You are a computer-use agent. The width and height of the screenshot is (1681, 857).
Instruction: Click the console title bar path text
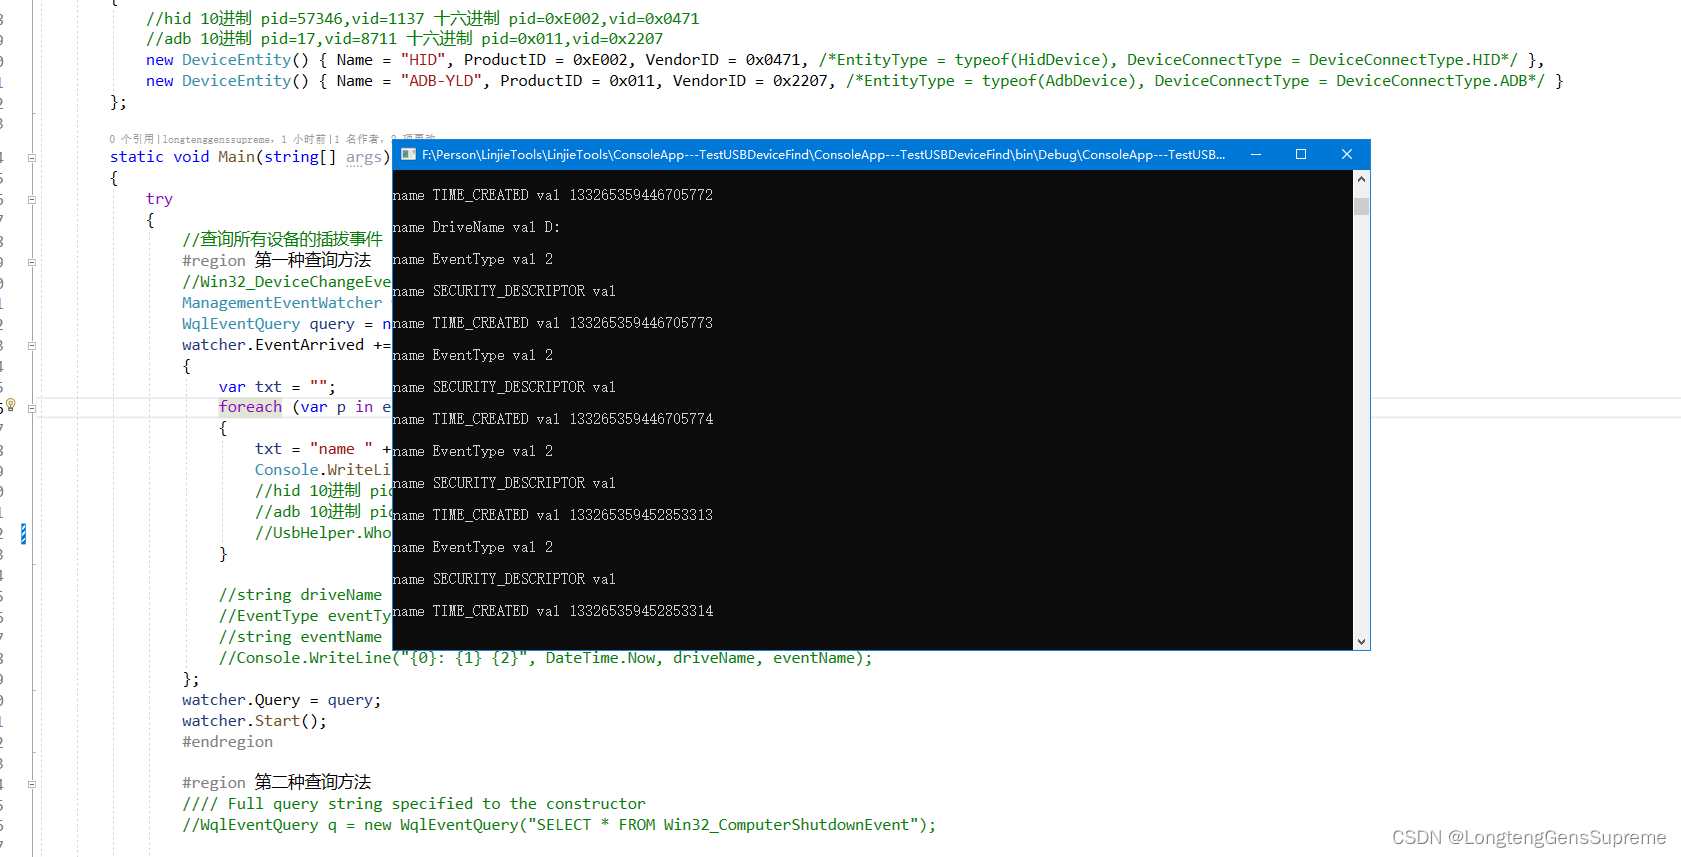(823, 154)
